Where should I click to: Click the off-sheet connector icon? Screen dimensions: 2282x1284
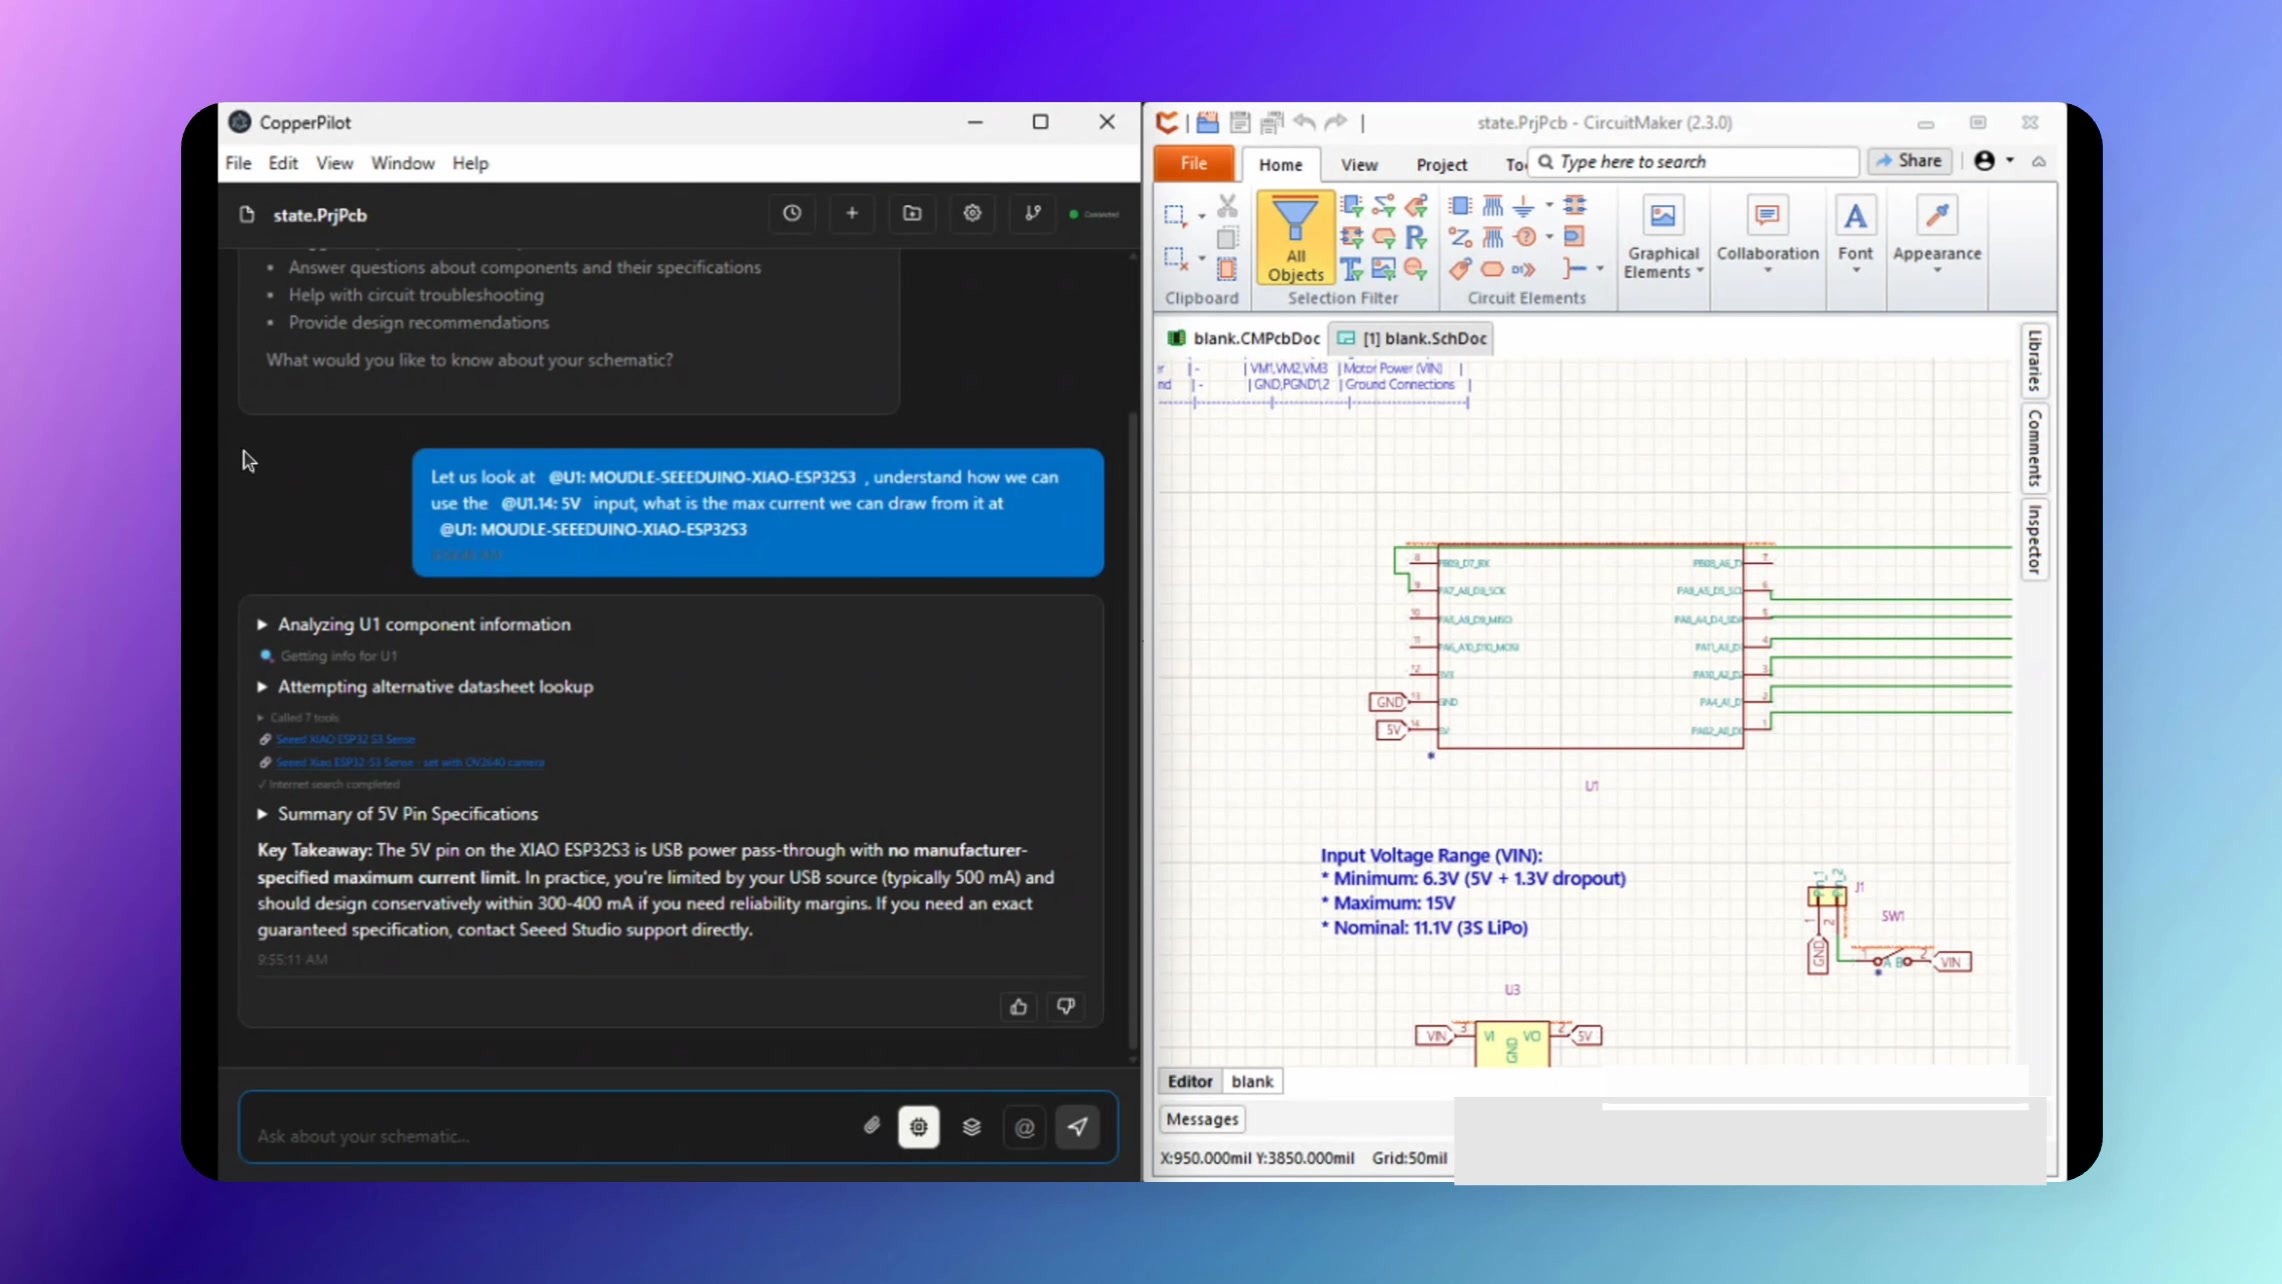pos(1523,269)
